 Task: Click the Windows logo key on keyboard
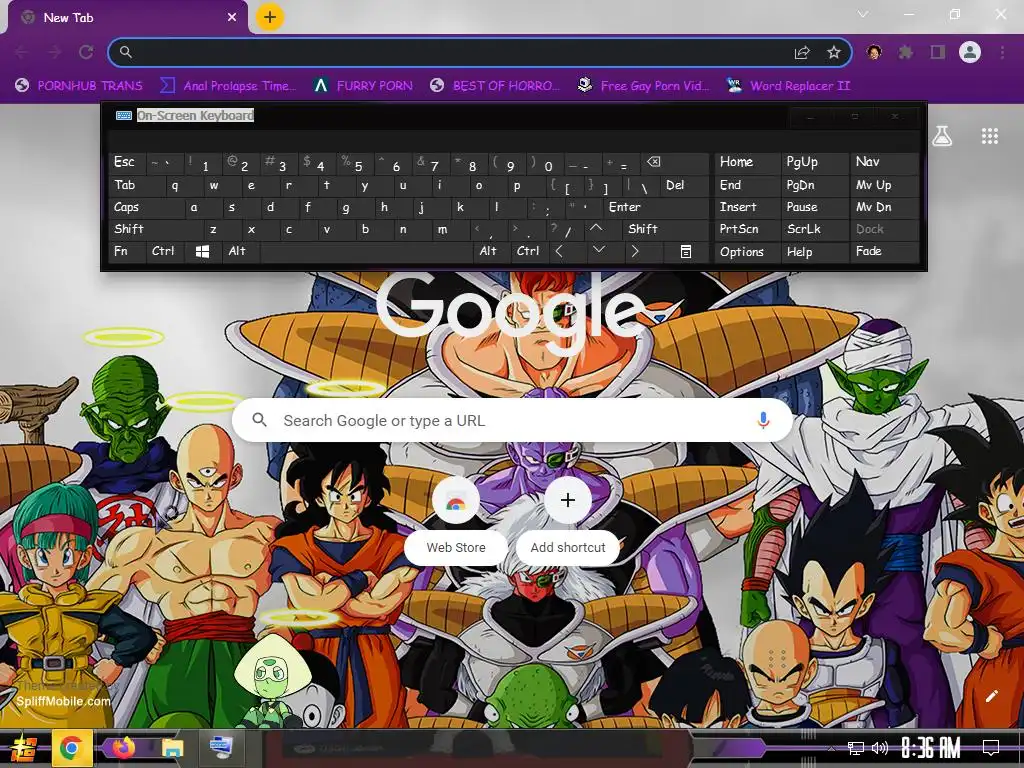click(202, 251)
